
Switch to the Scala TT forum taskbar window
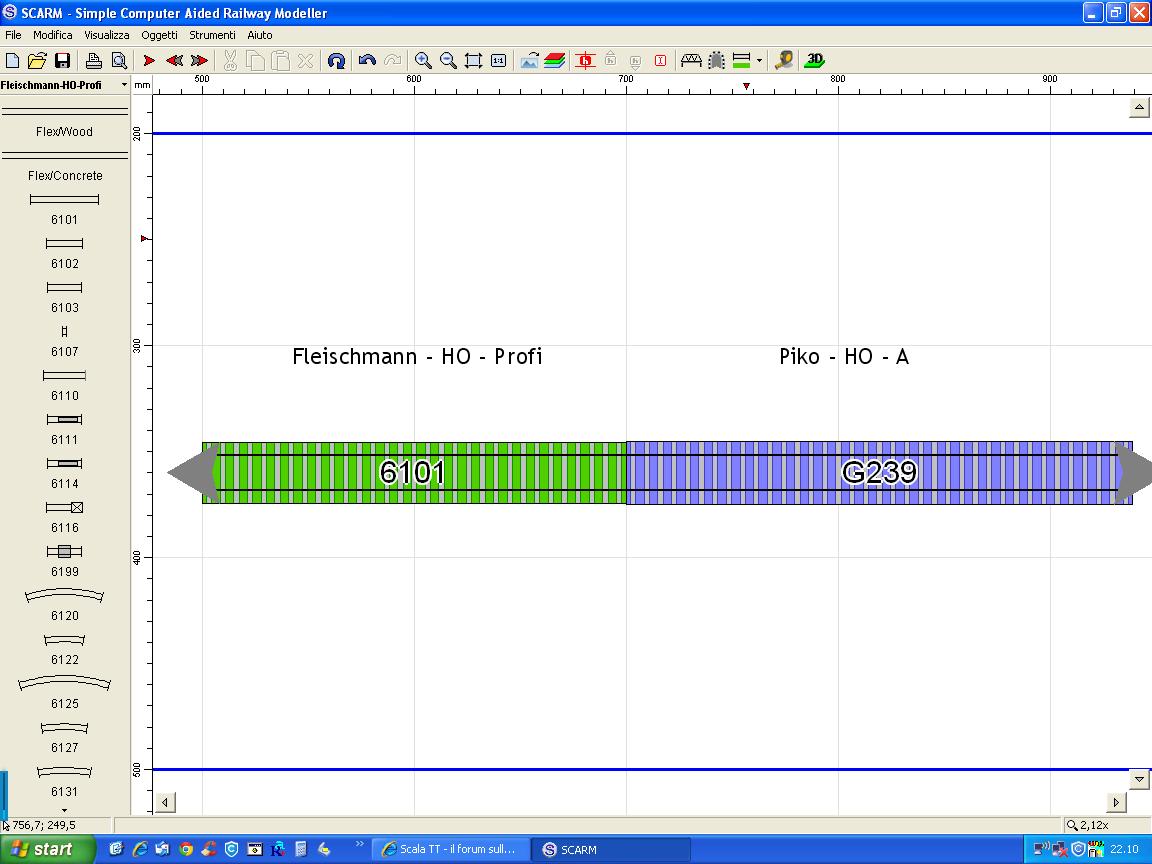pyautogui.click(x=449, y=849)
